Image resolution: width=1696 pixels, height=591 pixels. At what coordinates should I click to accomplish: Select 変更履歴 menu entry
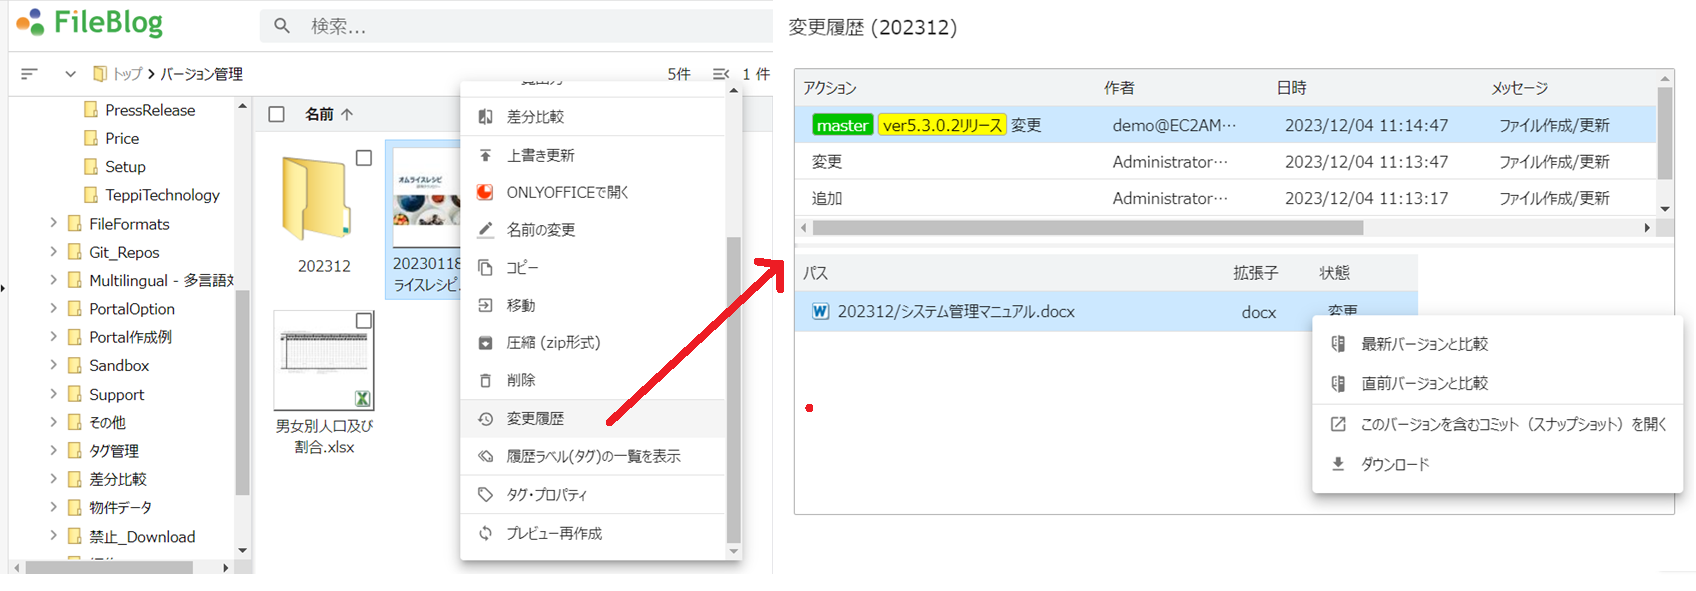593,419
